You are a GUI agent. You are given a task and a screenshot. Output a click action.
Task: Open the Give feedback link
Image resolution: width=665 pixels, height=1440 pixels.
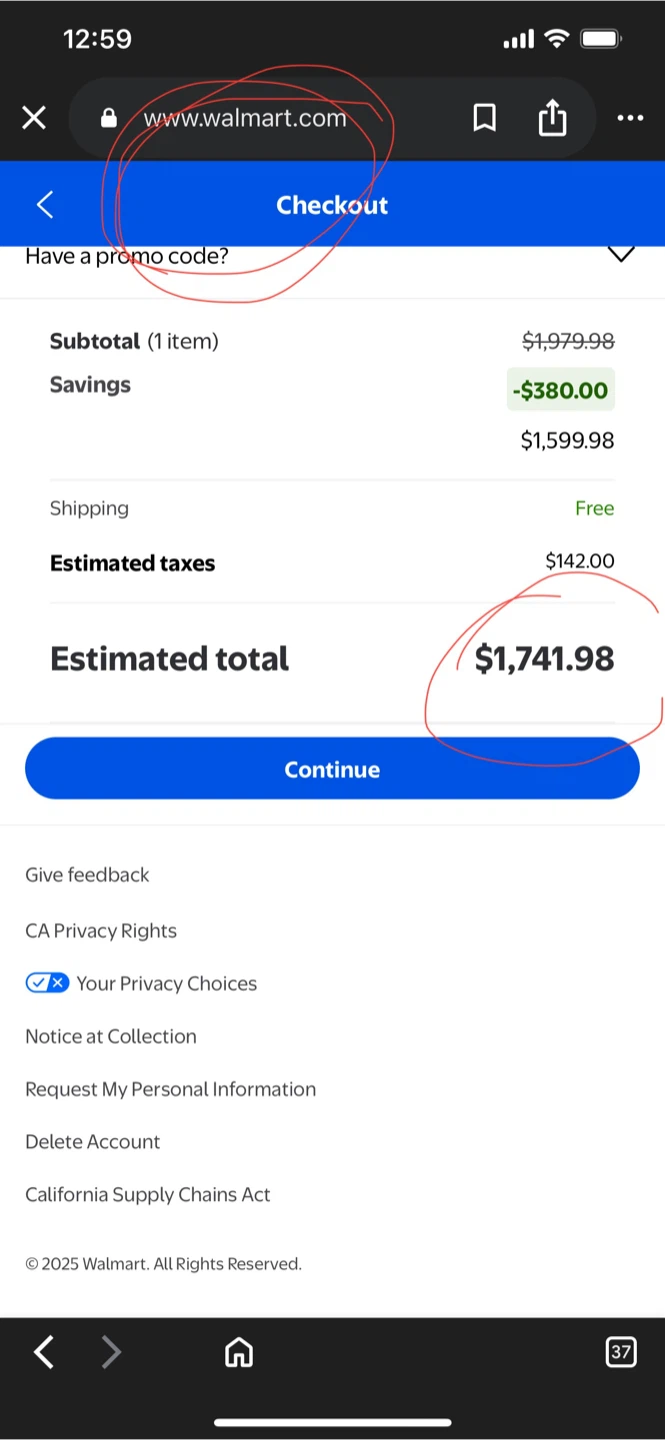tap(87, 875)
